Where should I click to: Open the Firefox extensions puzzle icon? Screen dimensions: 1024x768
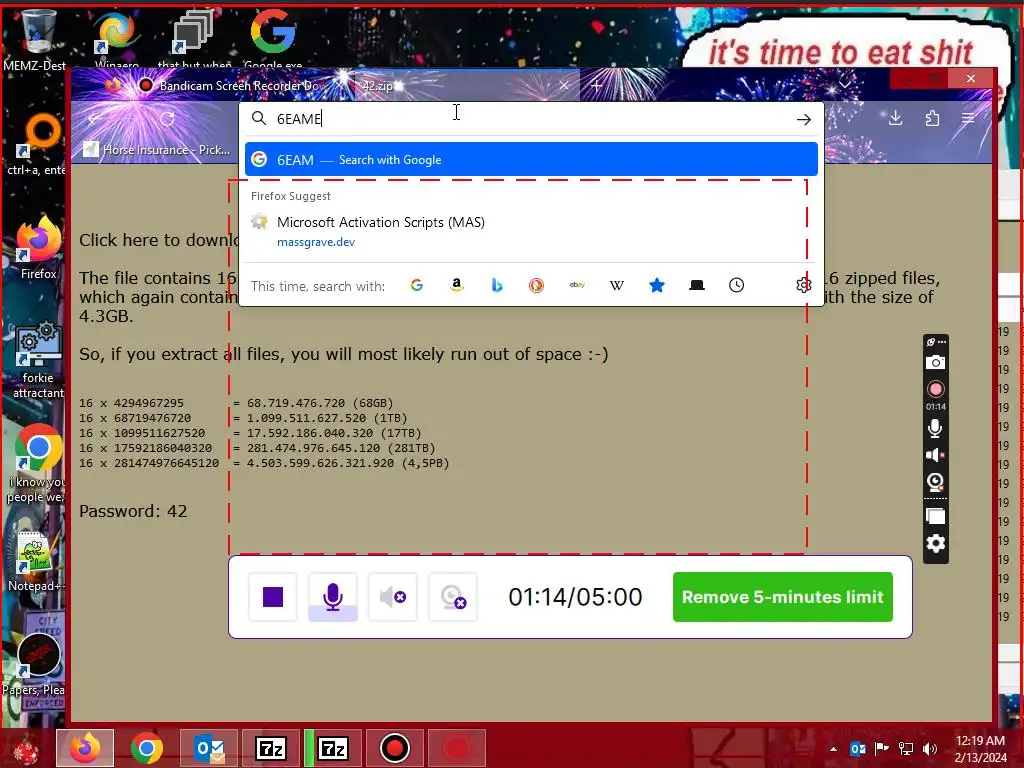tap(932, 118)
